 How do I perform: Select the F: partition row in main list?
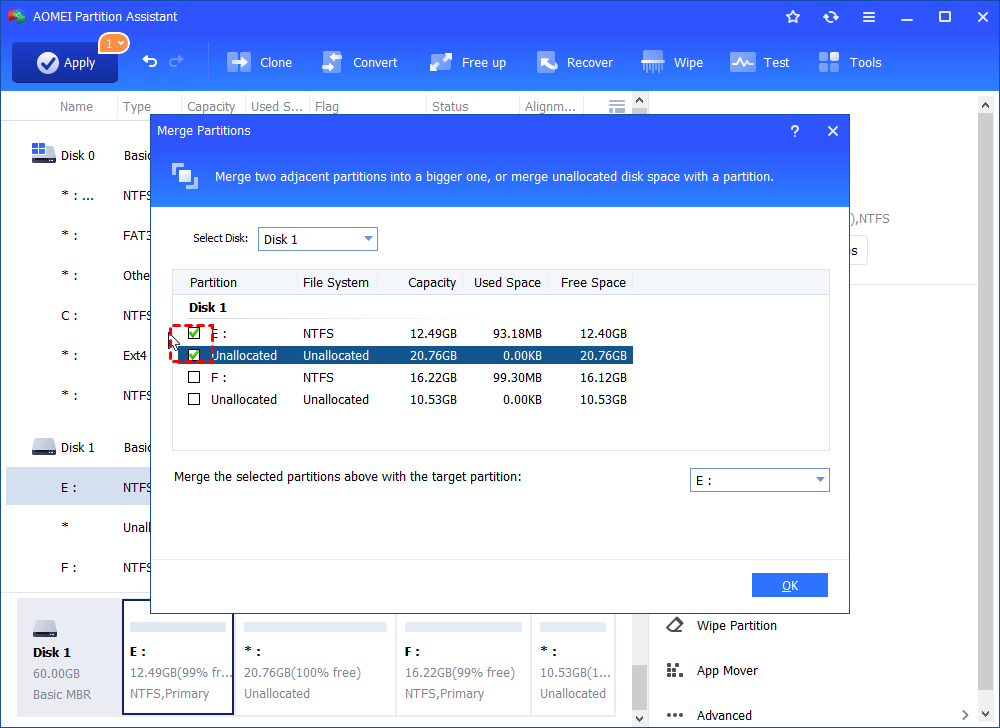tap(78, 567)
